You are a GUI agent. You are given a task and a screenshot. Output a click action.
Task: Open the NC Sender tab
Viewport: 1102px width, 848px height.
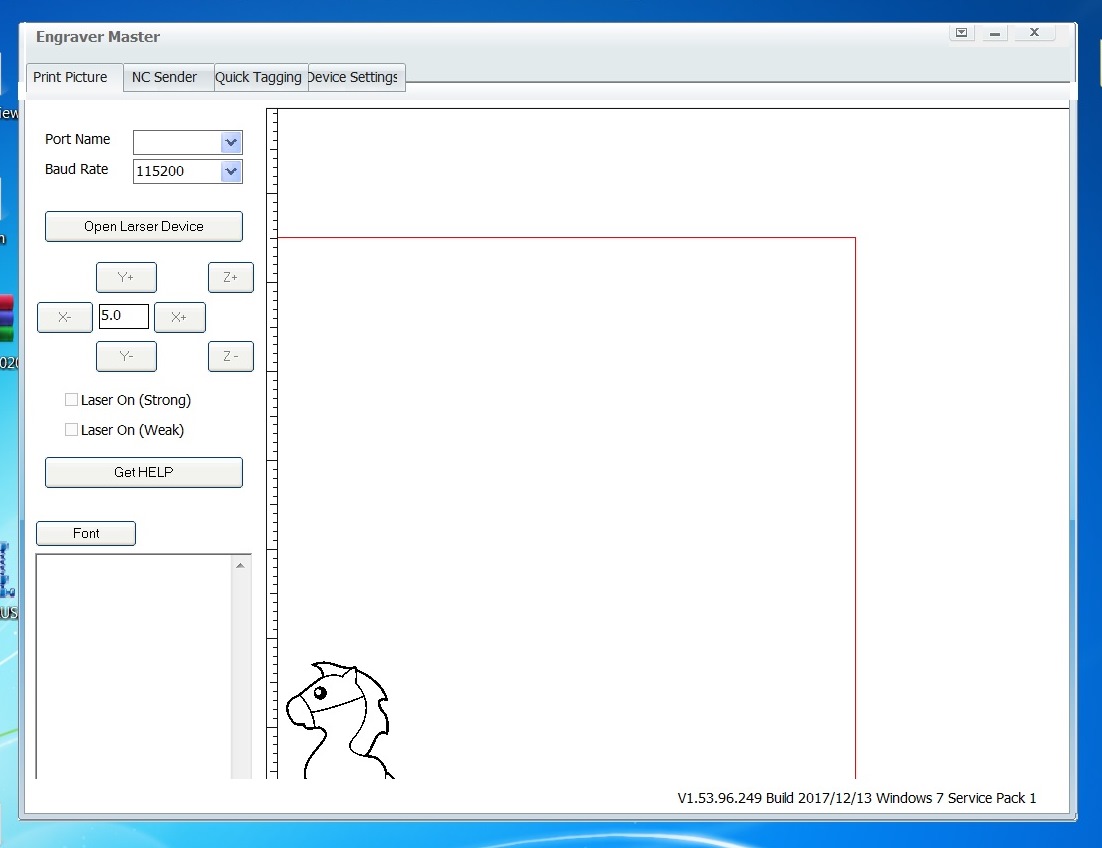169,77
